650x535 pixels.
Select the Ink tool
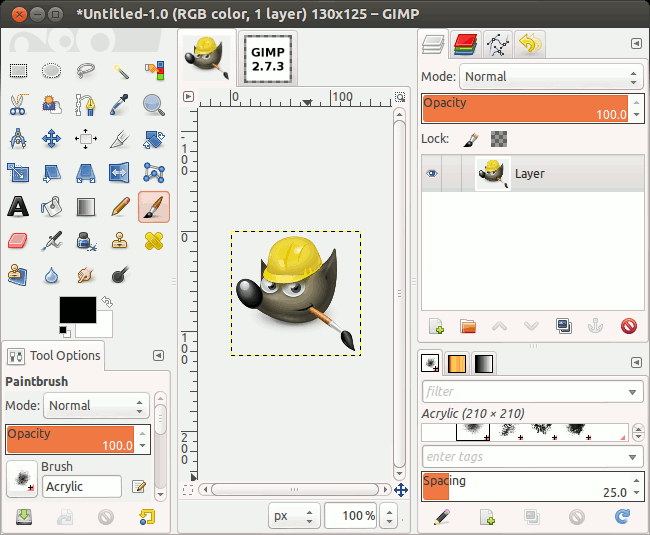(86, 241)
